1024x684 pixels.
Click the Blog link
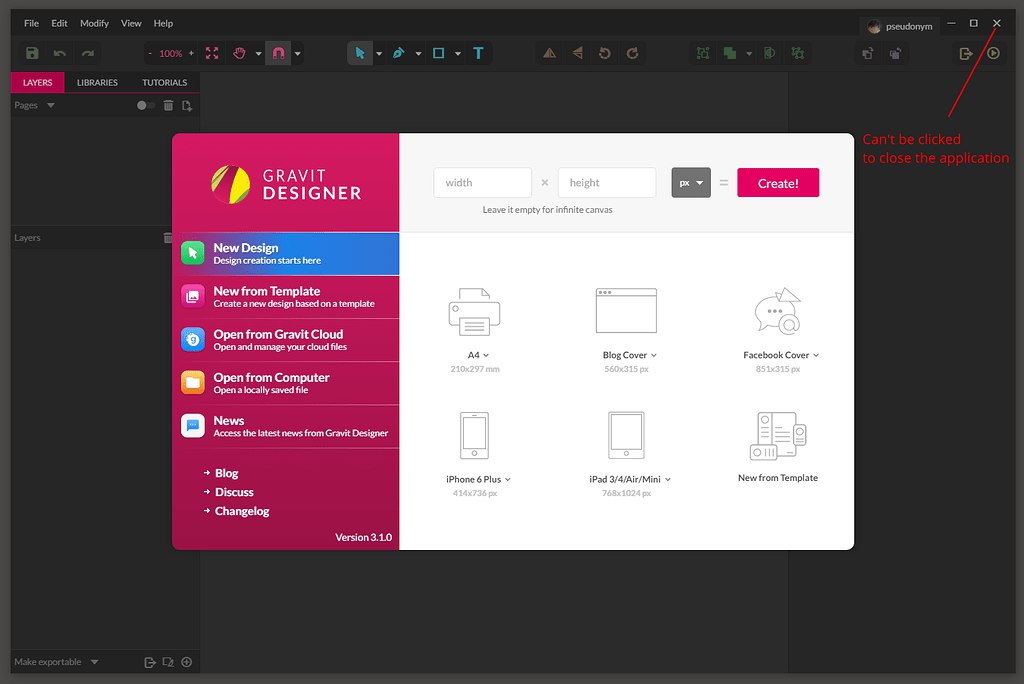click(226, 473)
